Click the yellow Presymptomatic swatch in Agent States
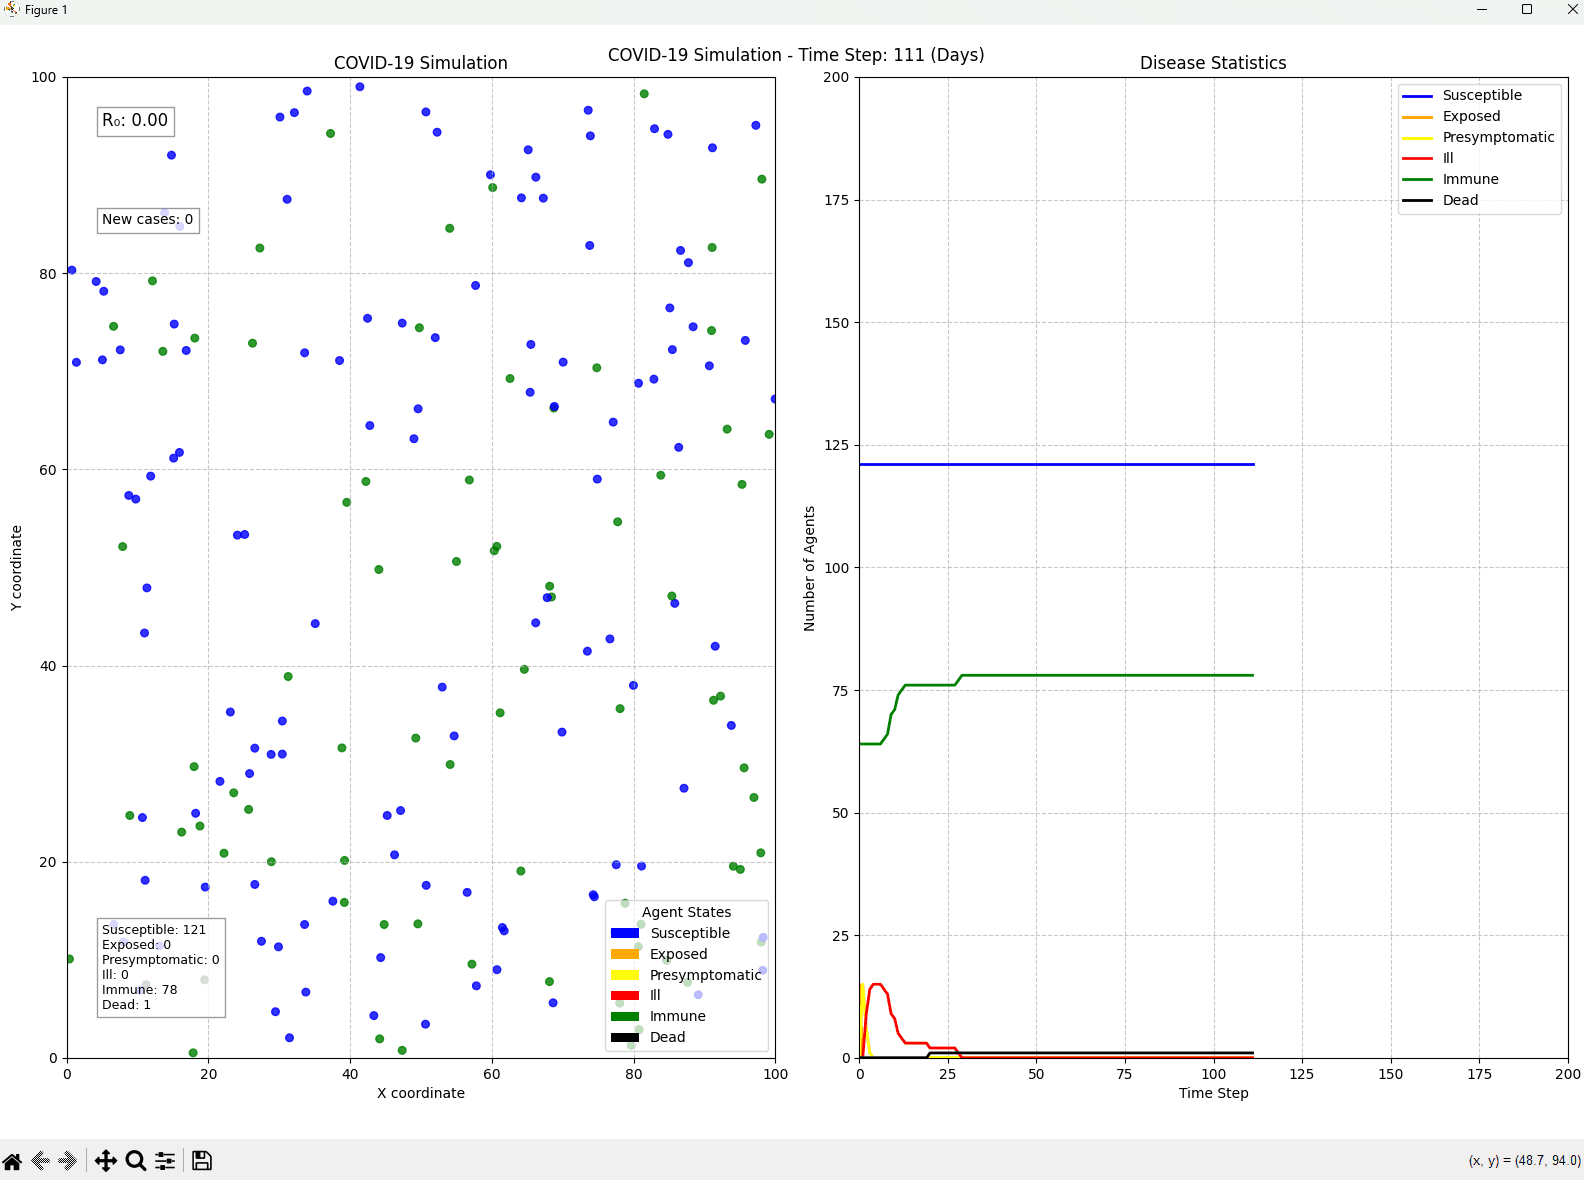The height and width of the screenshot is (1180, 1584). click(625, 975)
